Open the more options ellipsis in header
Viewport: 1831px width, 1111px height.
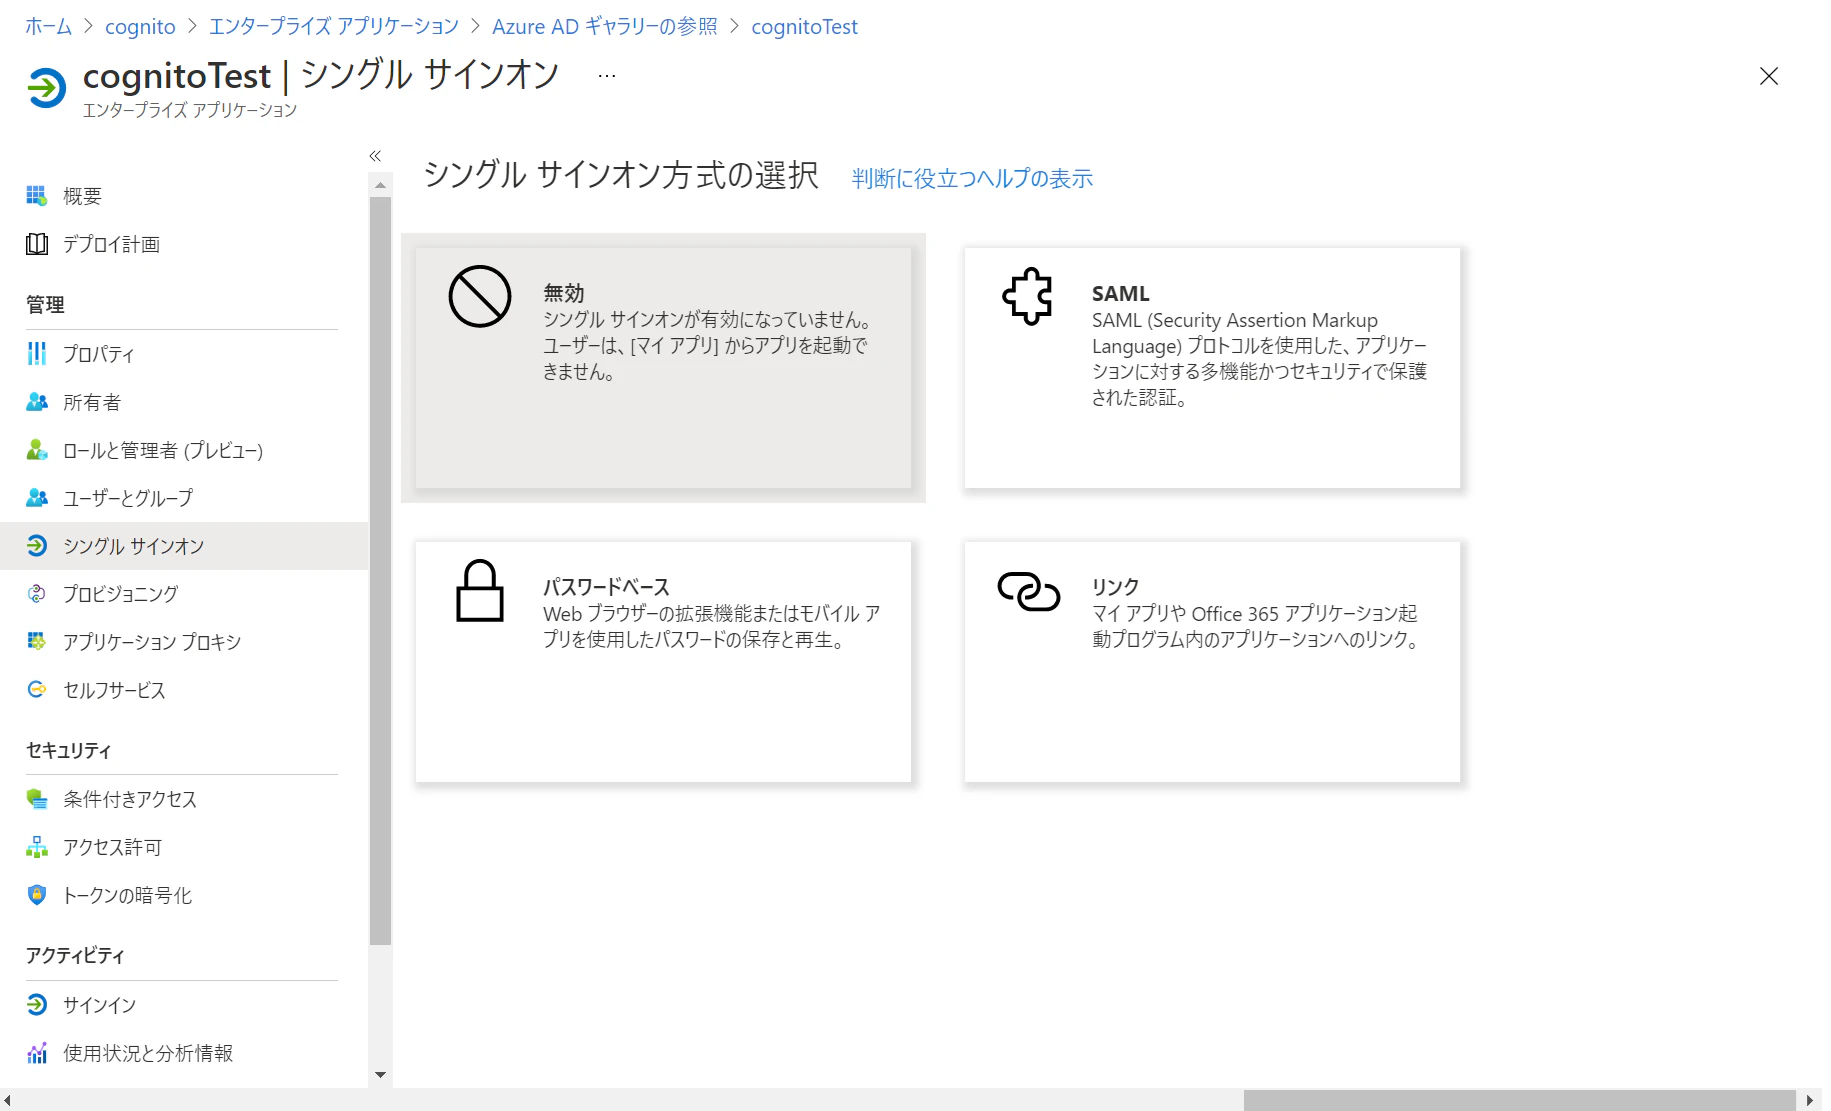tap(607, 76)
